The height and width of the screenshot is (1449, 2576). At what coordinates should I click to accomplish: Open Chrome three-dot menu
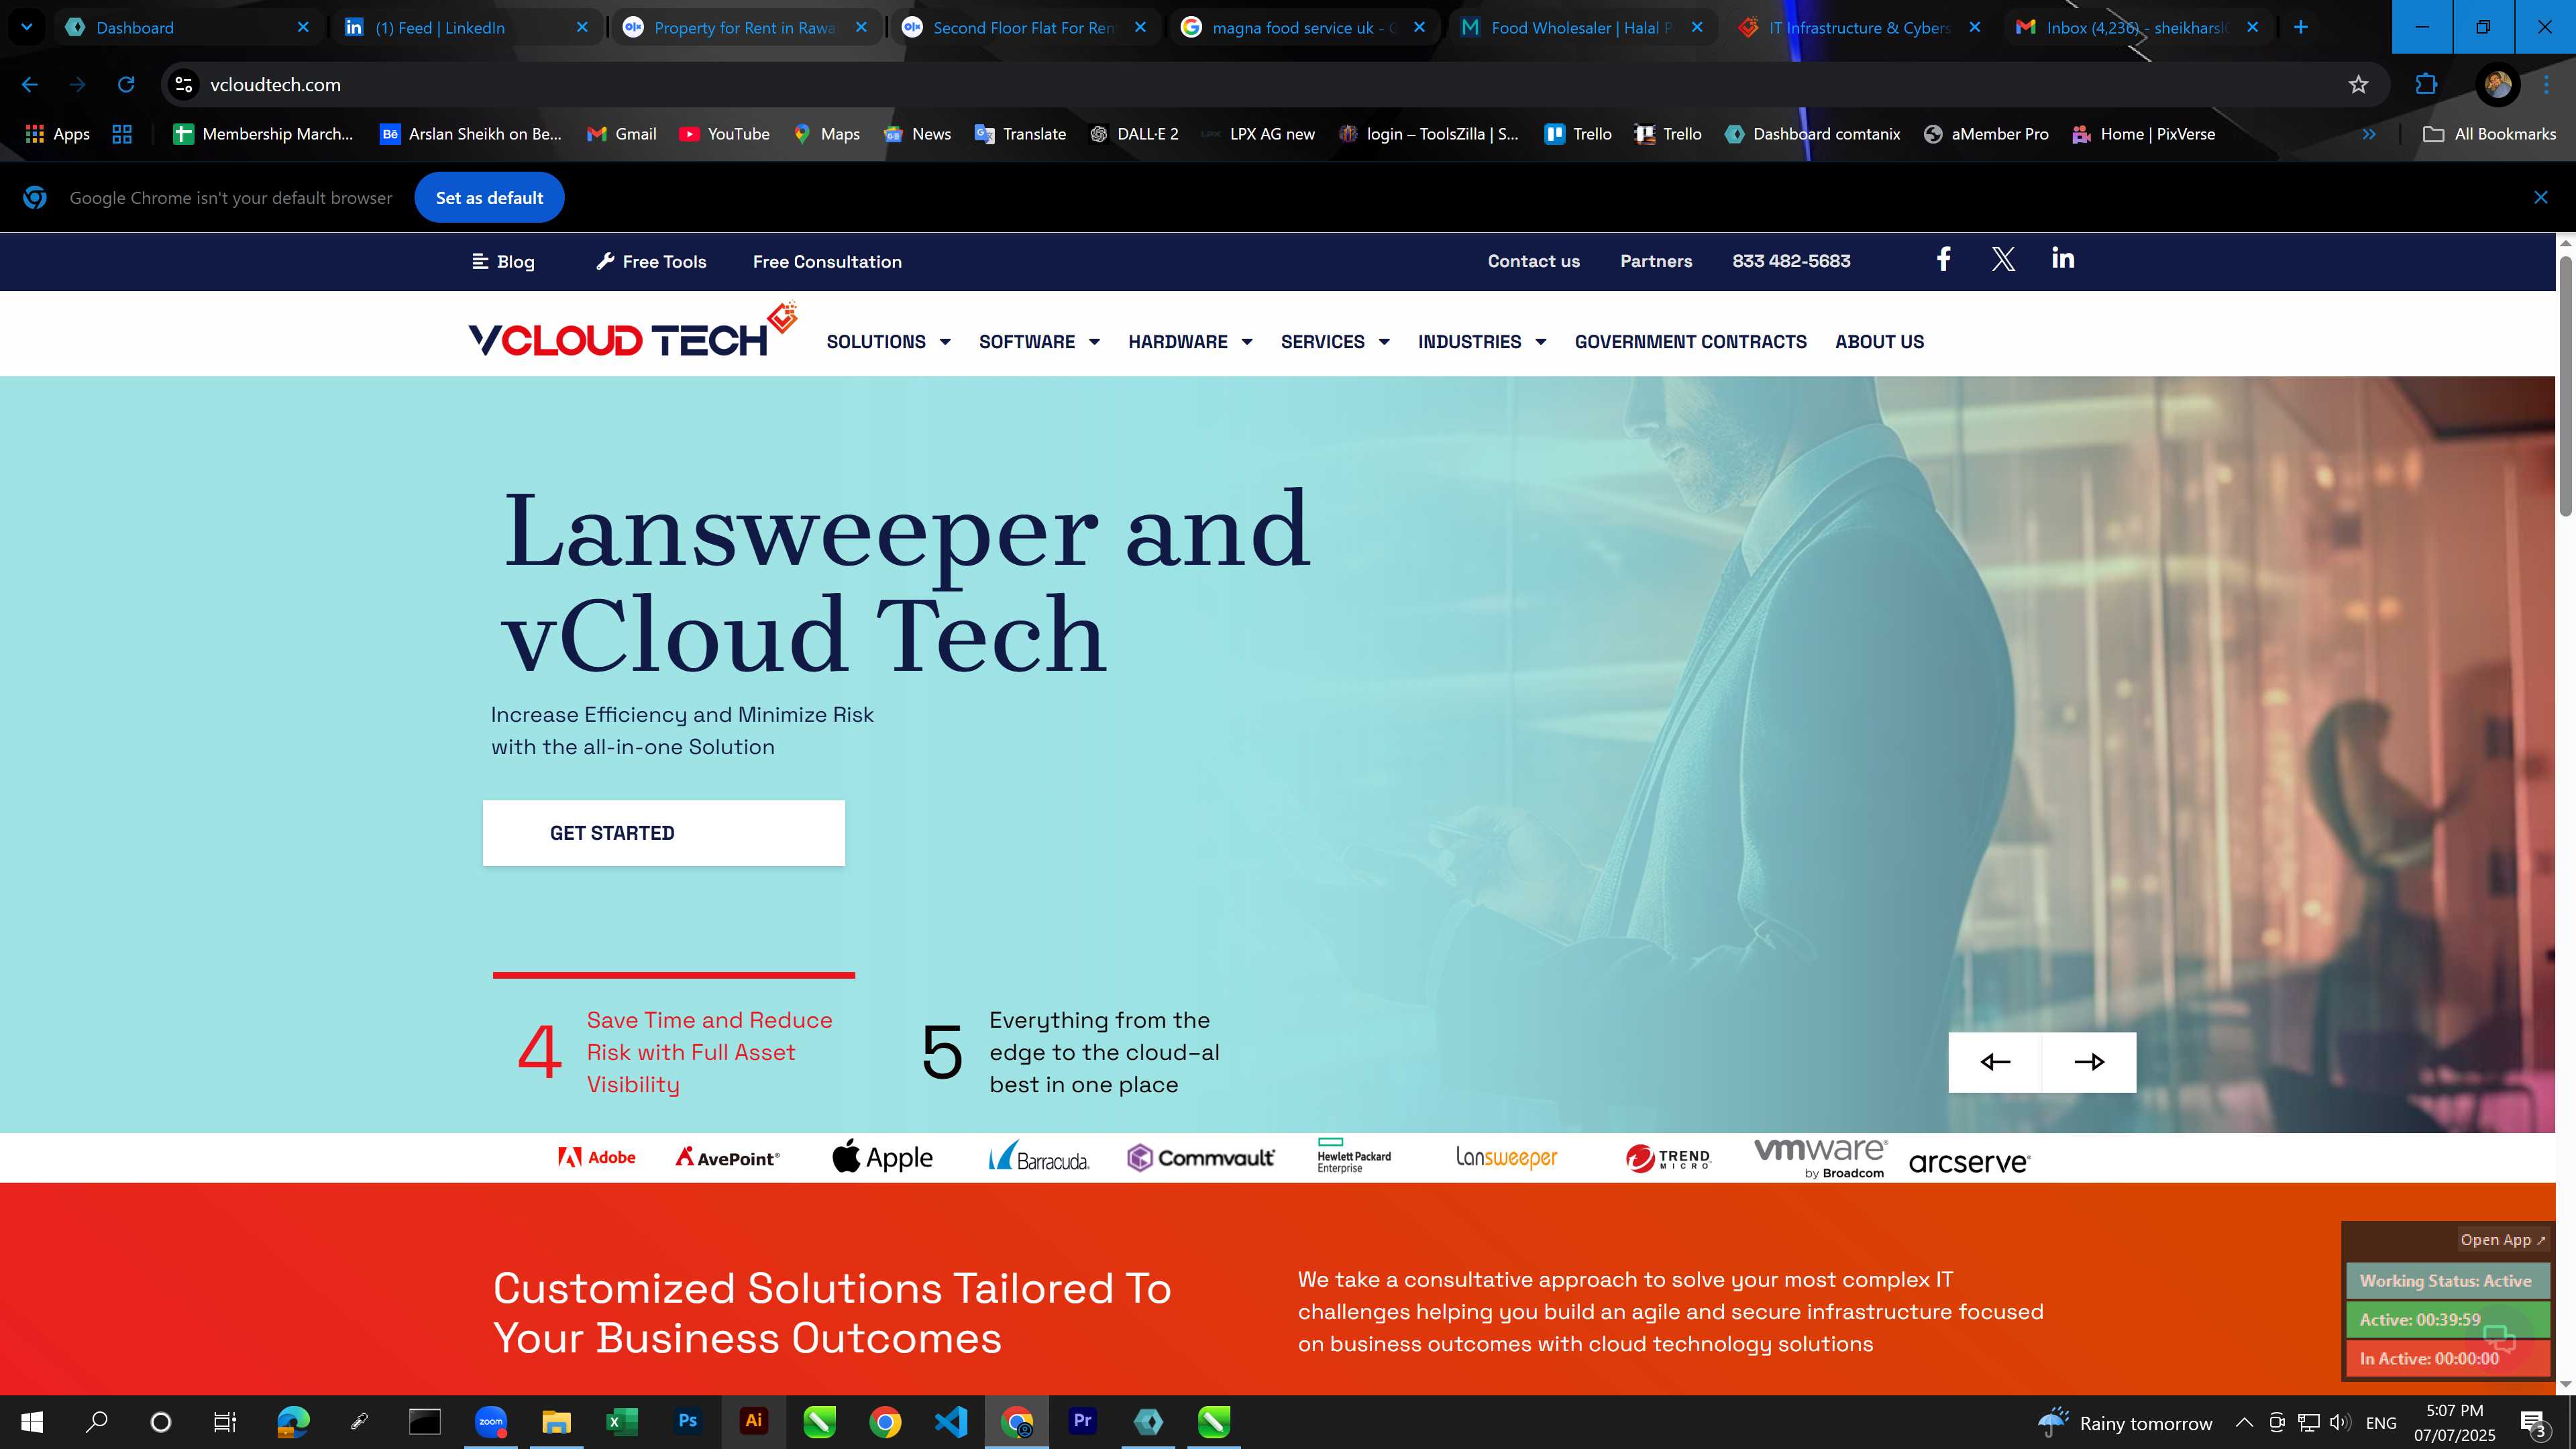click(2546, 84)
